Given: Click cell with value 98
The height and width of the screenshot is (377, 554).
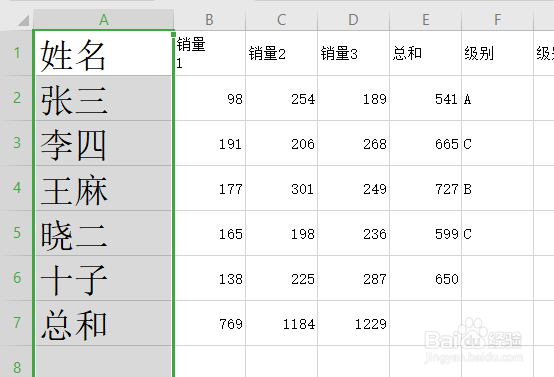Looking at the screenshot, I should coord(210,98).
